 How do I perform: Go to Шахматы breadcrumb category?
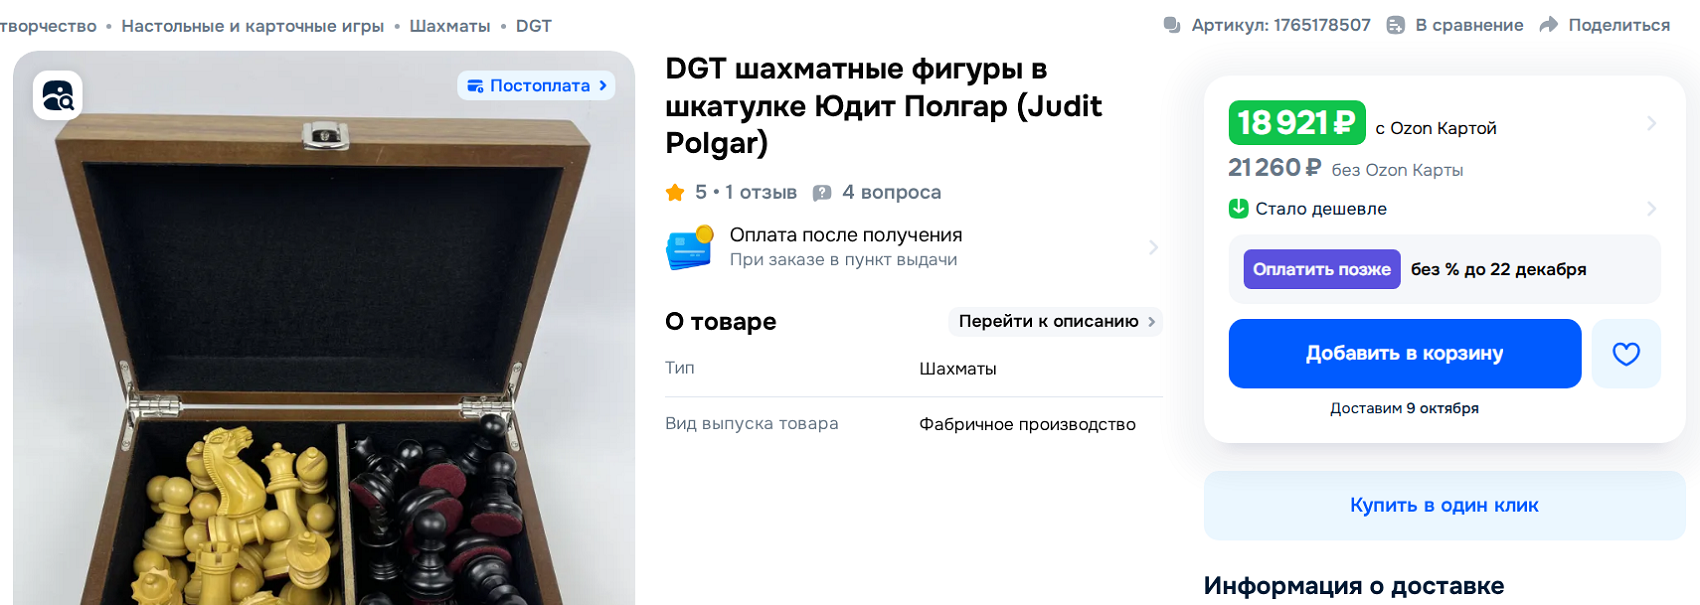coord(449,26)
